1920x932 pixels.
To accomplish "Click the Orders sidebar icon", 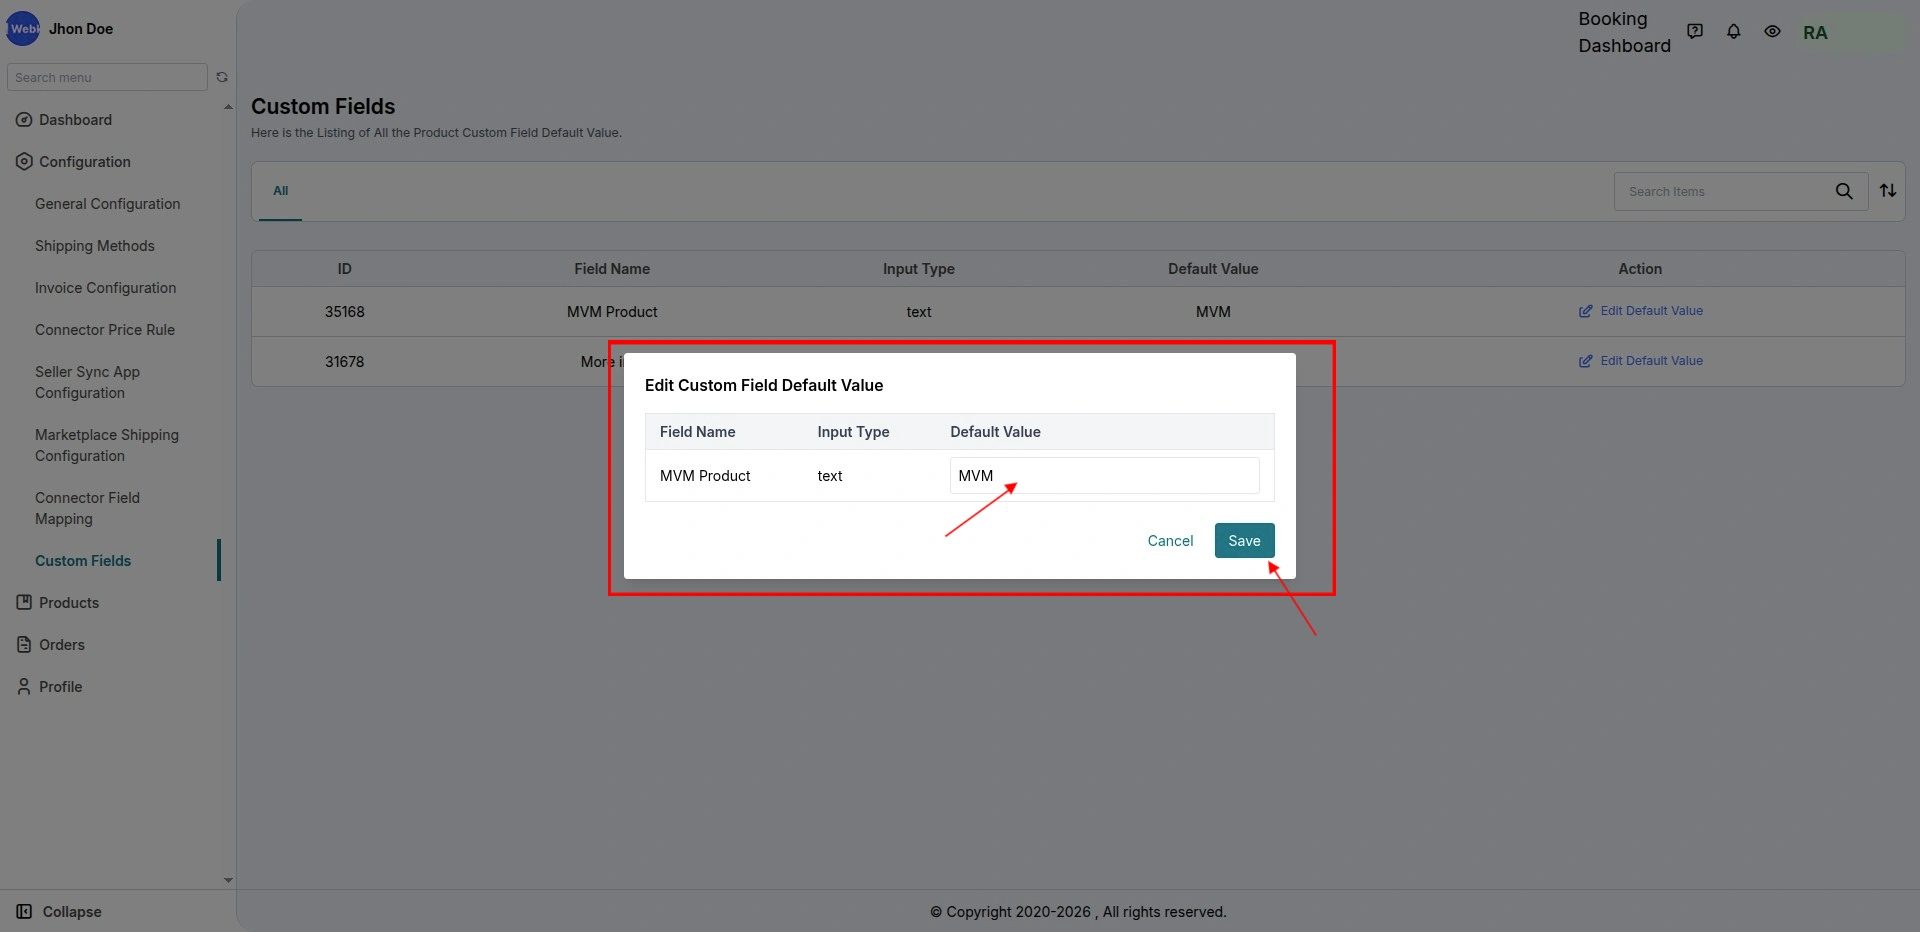I will (x=24, y=645).
